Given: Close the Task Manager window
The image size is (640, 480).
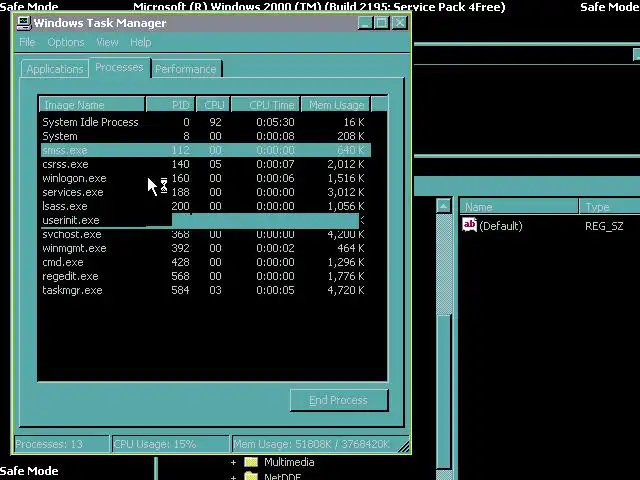Looking at the screenshot, I should pos(400,23).
